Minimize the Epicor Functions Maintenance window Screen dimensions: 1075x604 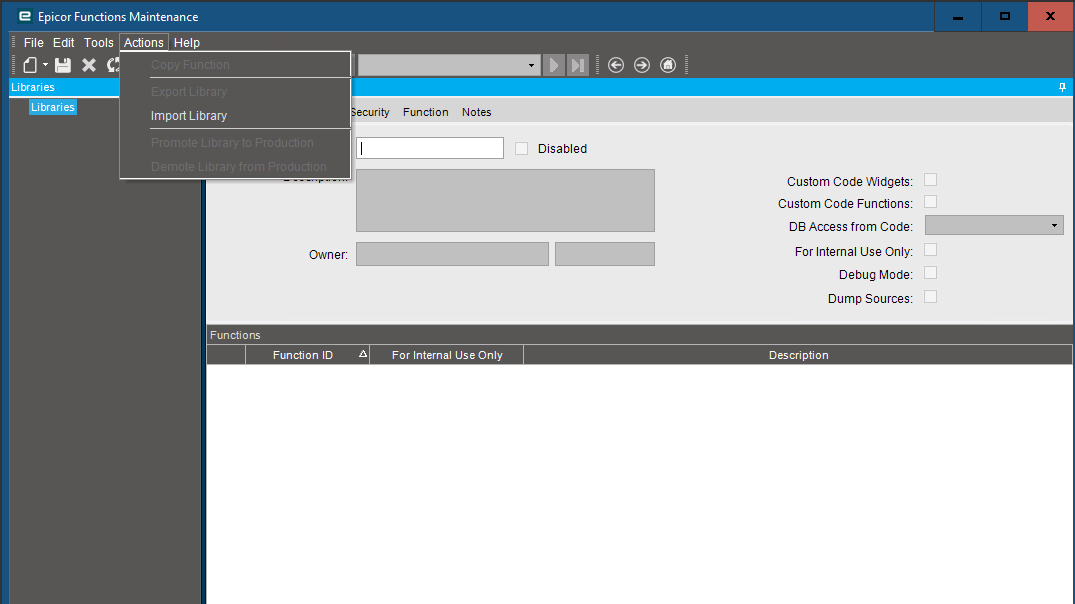958,16
